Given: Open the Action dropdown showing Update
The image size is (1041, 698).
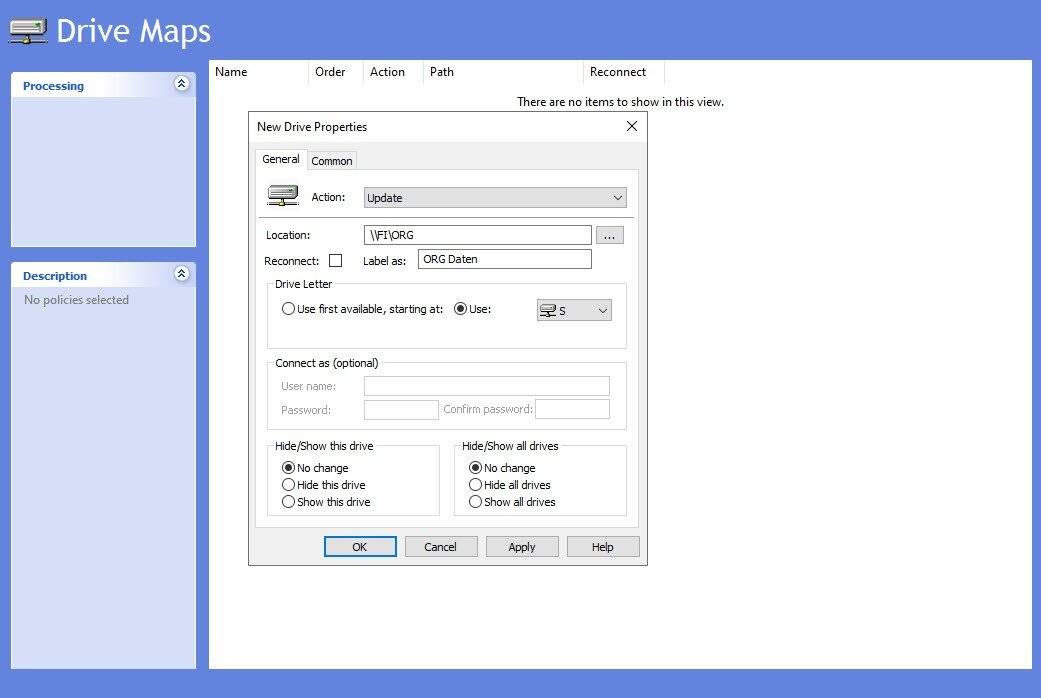Looking at the screenshot, I should click(495, 198).
